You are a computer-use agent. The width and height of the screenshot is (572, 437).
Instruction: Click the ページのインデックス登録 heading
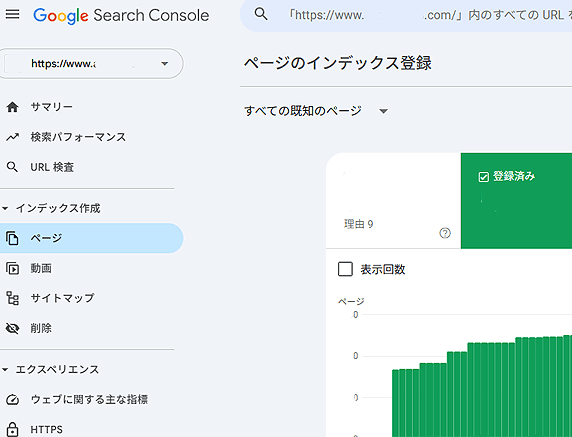[x=338, y=63]
